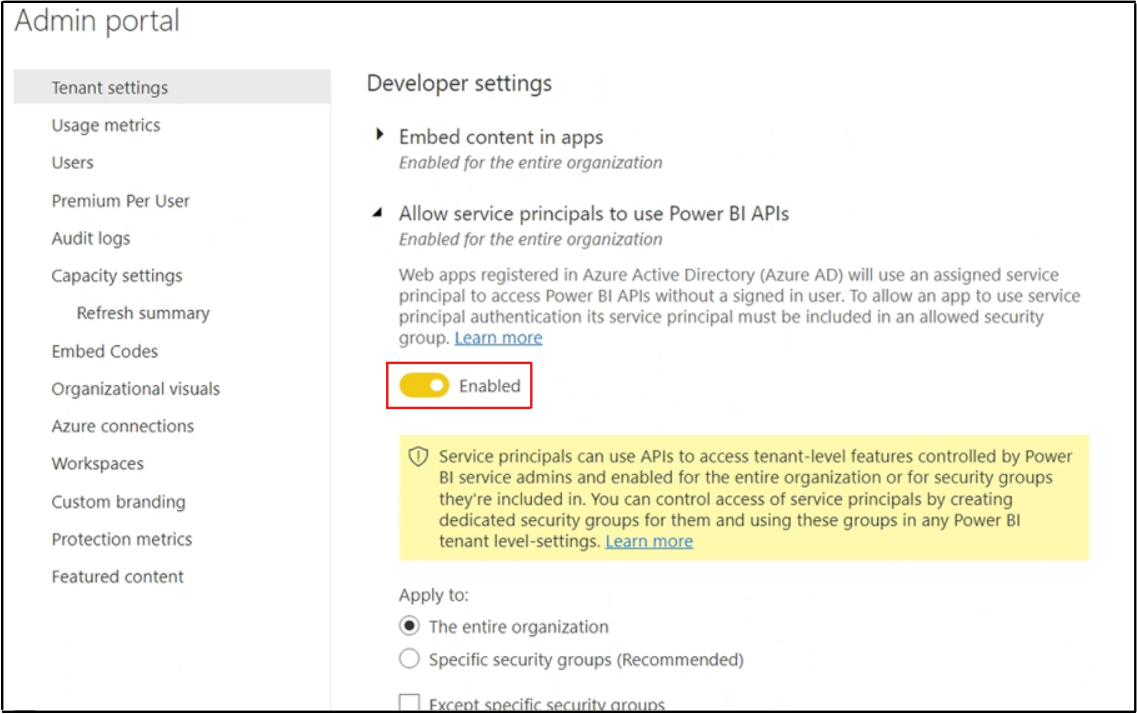Click the shield warning icon in yellow notice
This screenshot has width=1137, height=714.
(418, 457)
